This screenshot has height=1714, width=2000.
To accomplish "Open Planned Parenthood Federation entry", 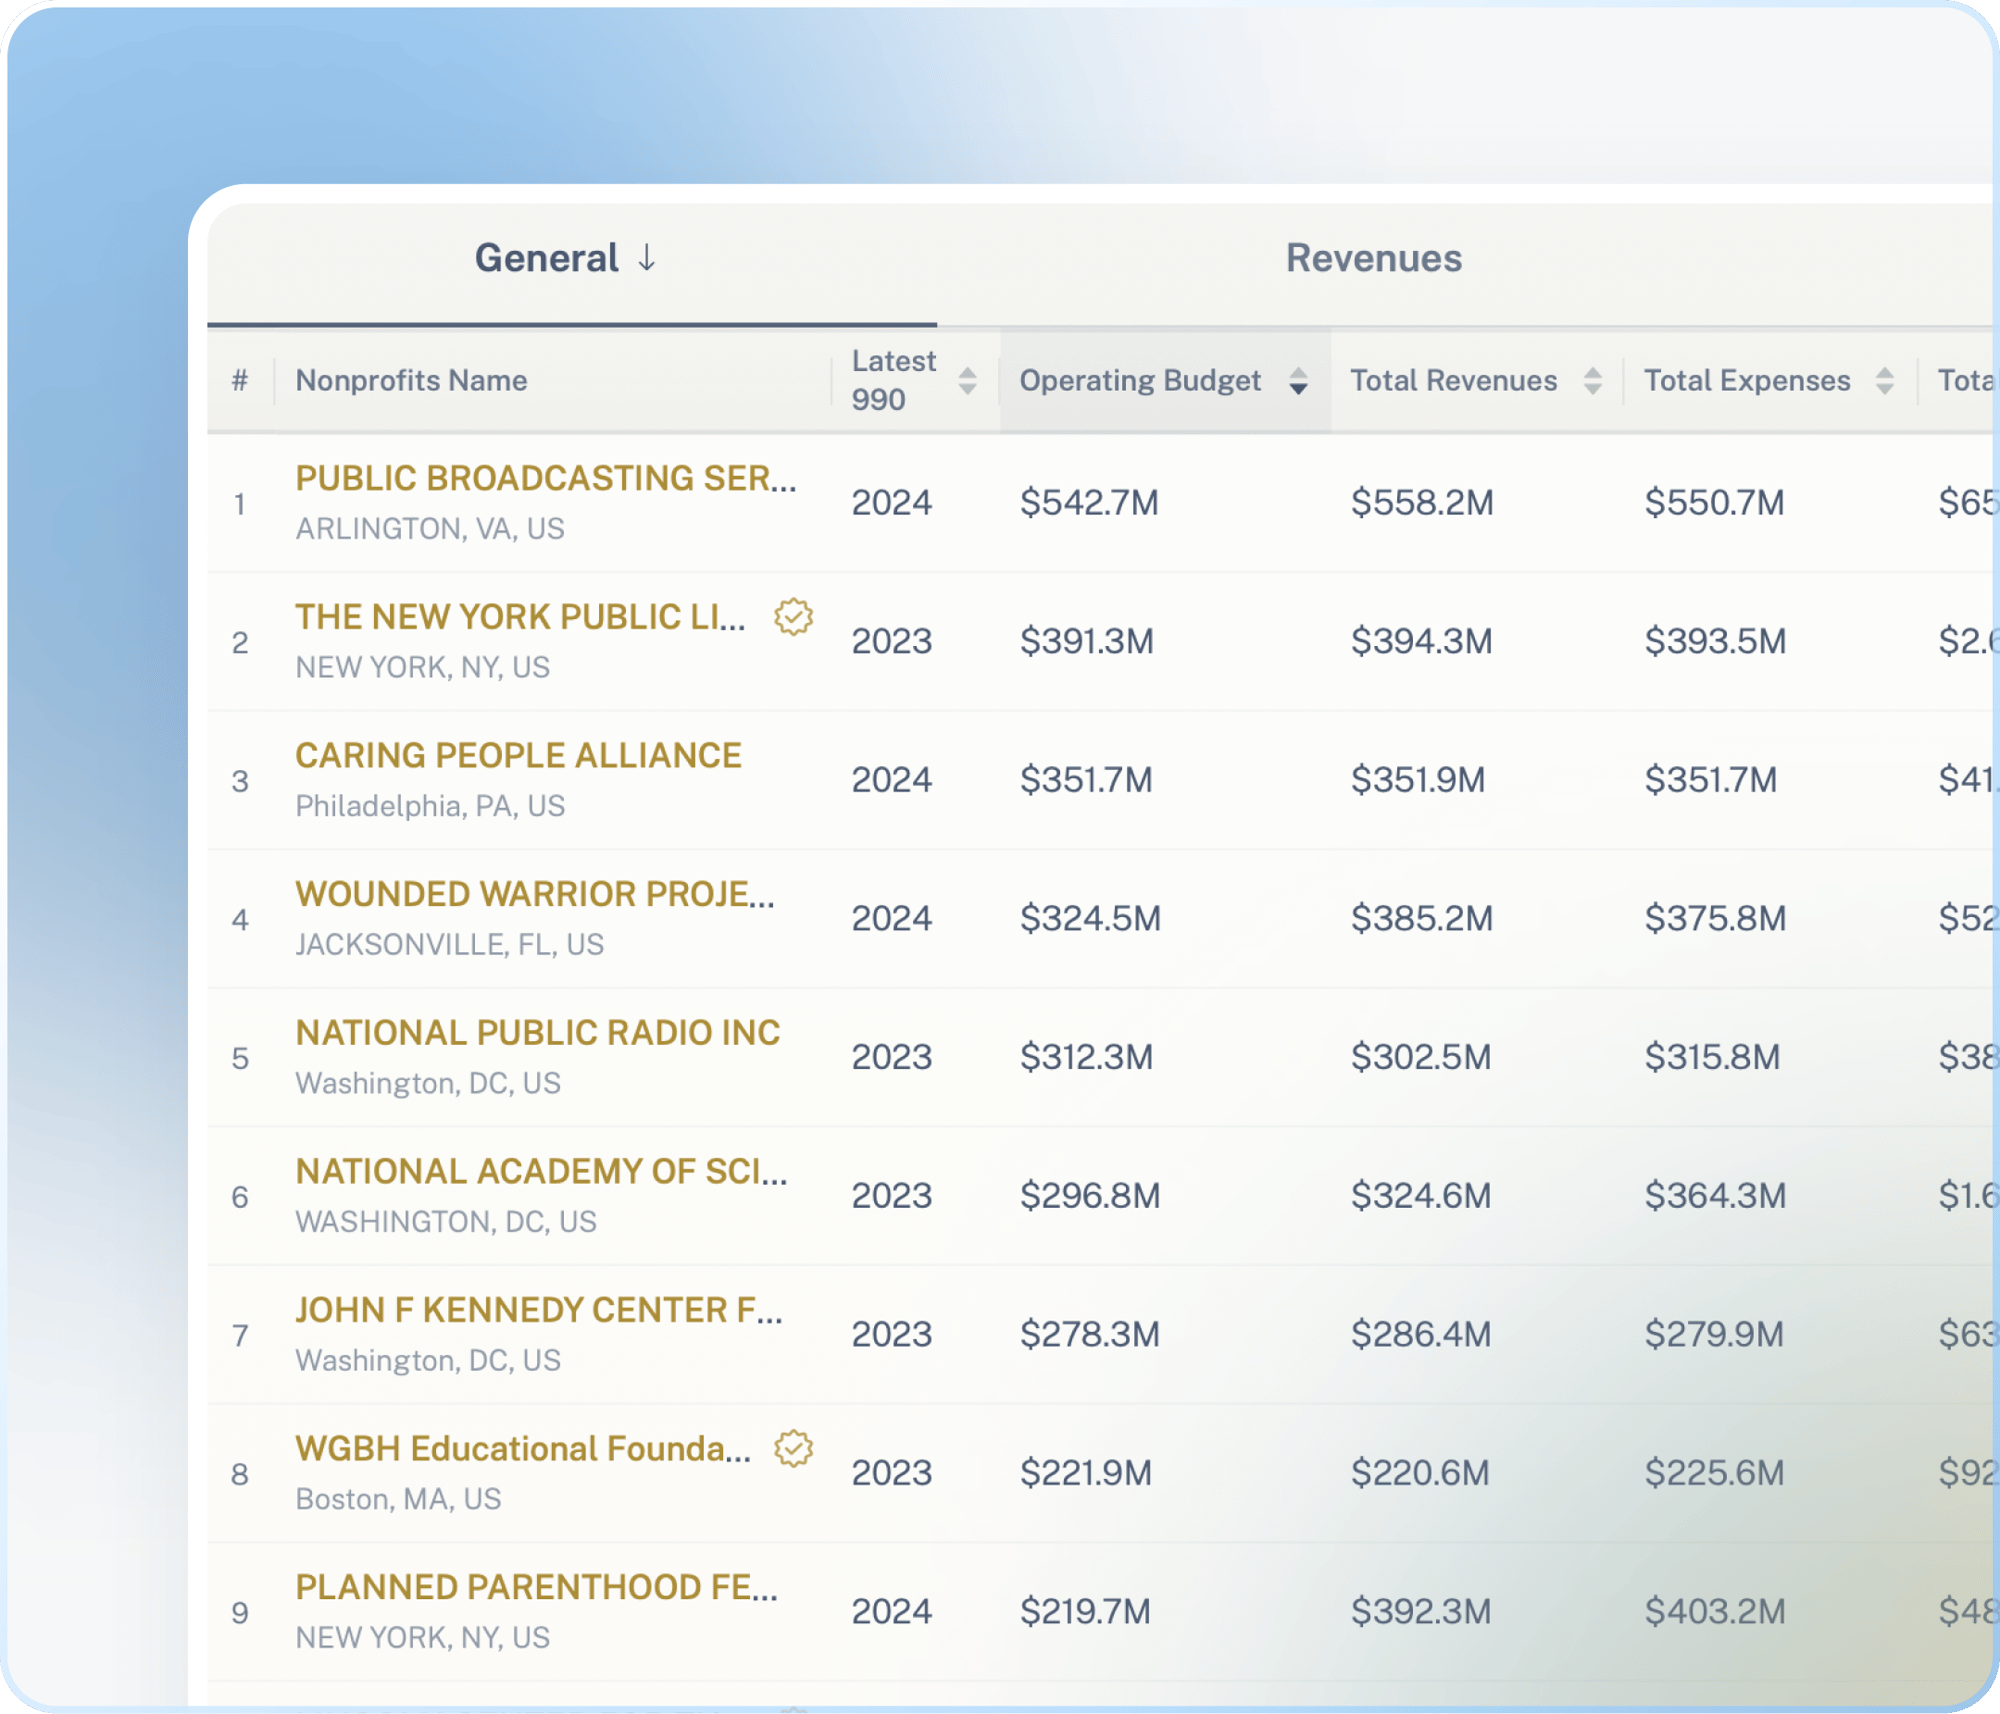I will pos(536,1587).
